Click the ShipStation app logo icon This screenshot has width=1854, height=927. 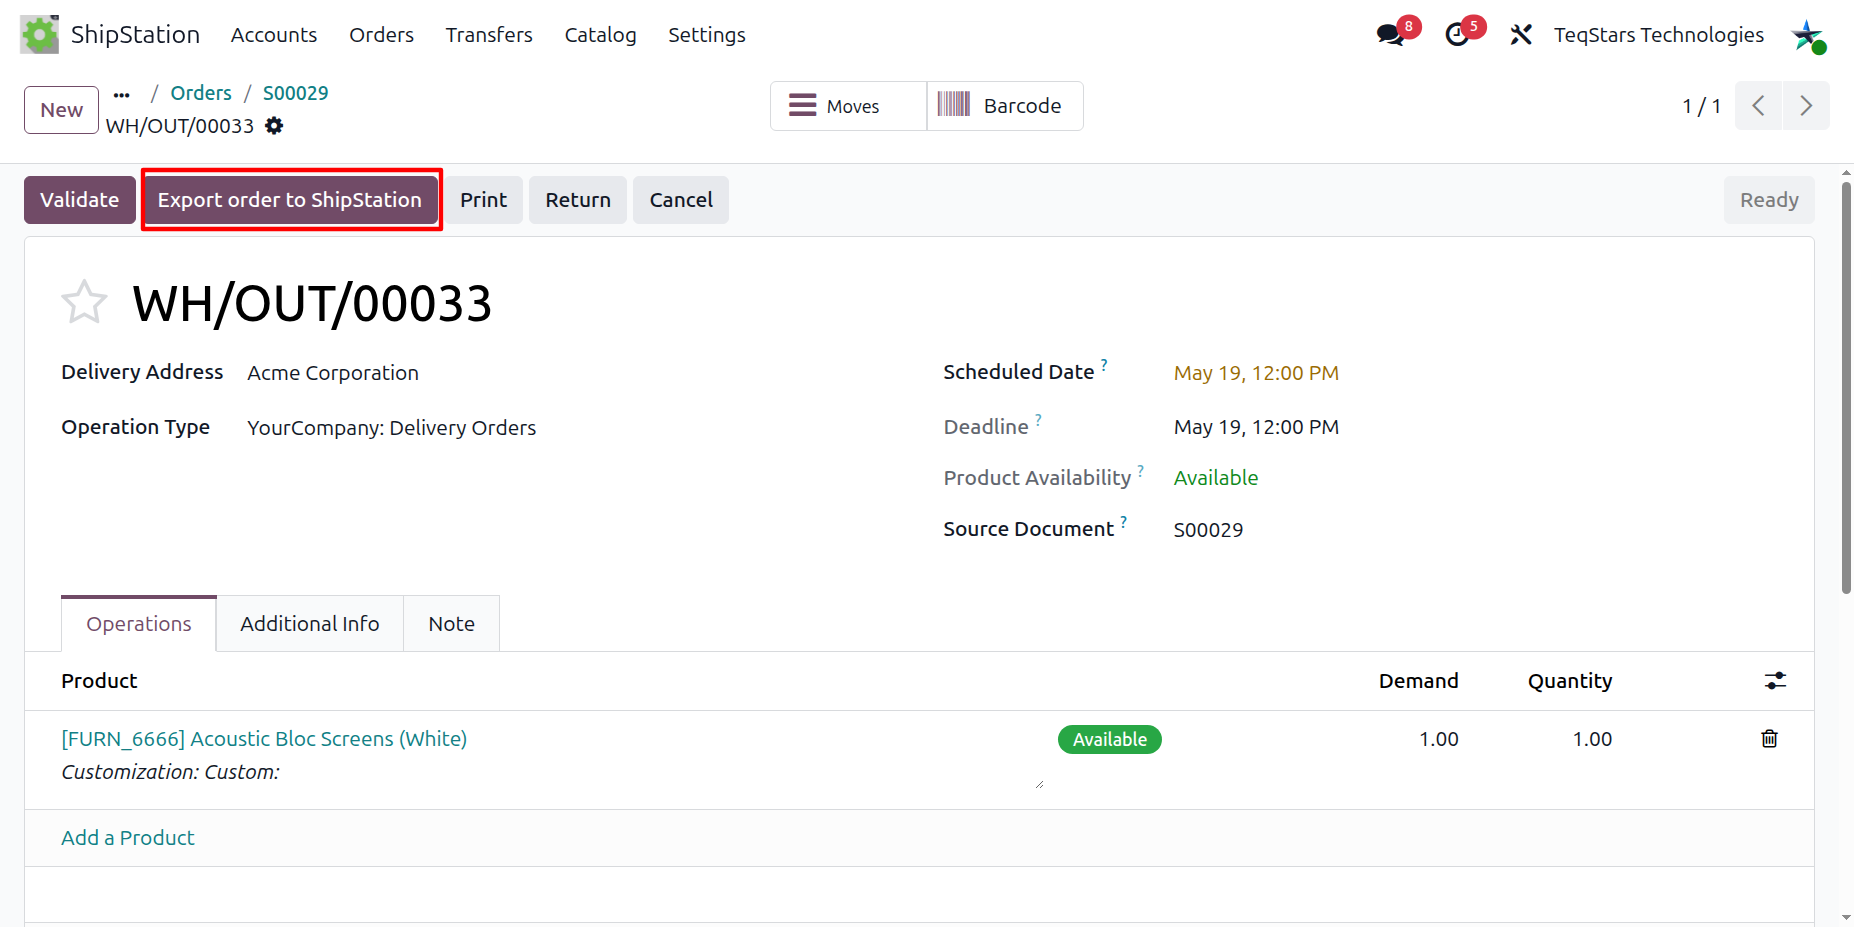(40, 35)
